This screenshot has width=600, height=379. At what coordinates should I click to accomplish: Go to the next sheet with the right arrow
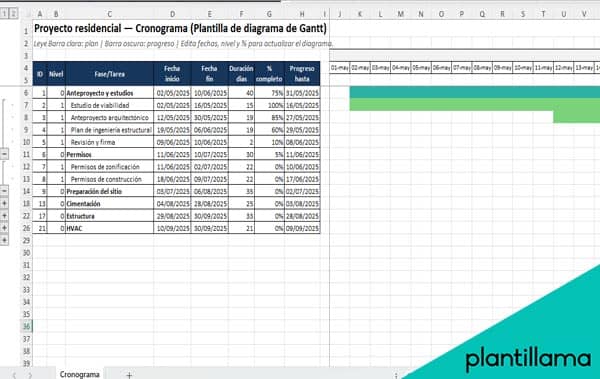pyautogui.click(x=30, y=375)
